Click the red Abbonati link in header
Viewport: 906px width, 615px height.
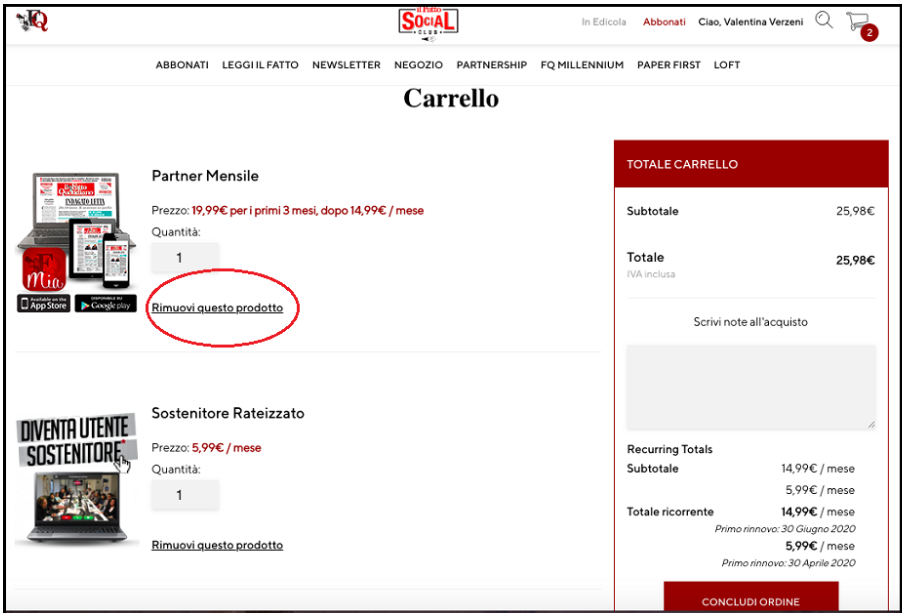[x=664, y=22]
